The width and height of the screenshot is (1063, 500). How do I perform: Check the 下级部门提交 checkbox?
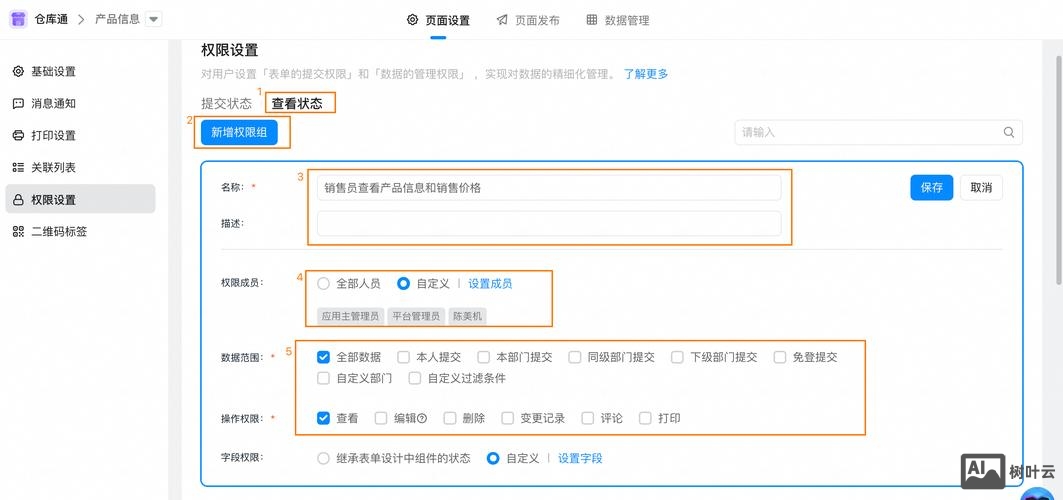[677, 357]
